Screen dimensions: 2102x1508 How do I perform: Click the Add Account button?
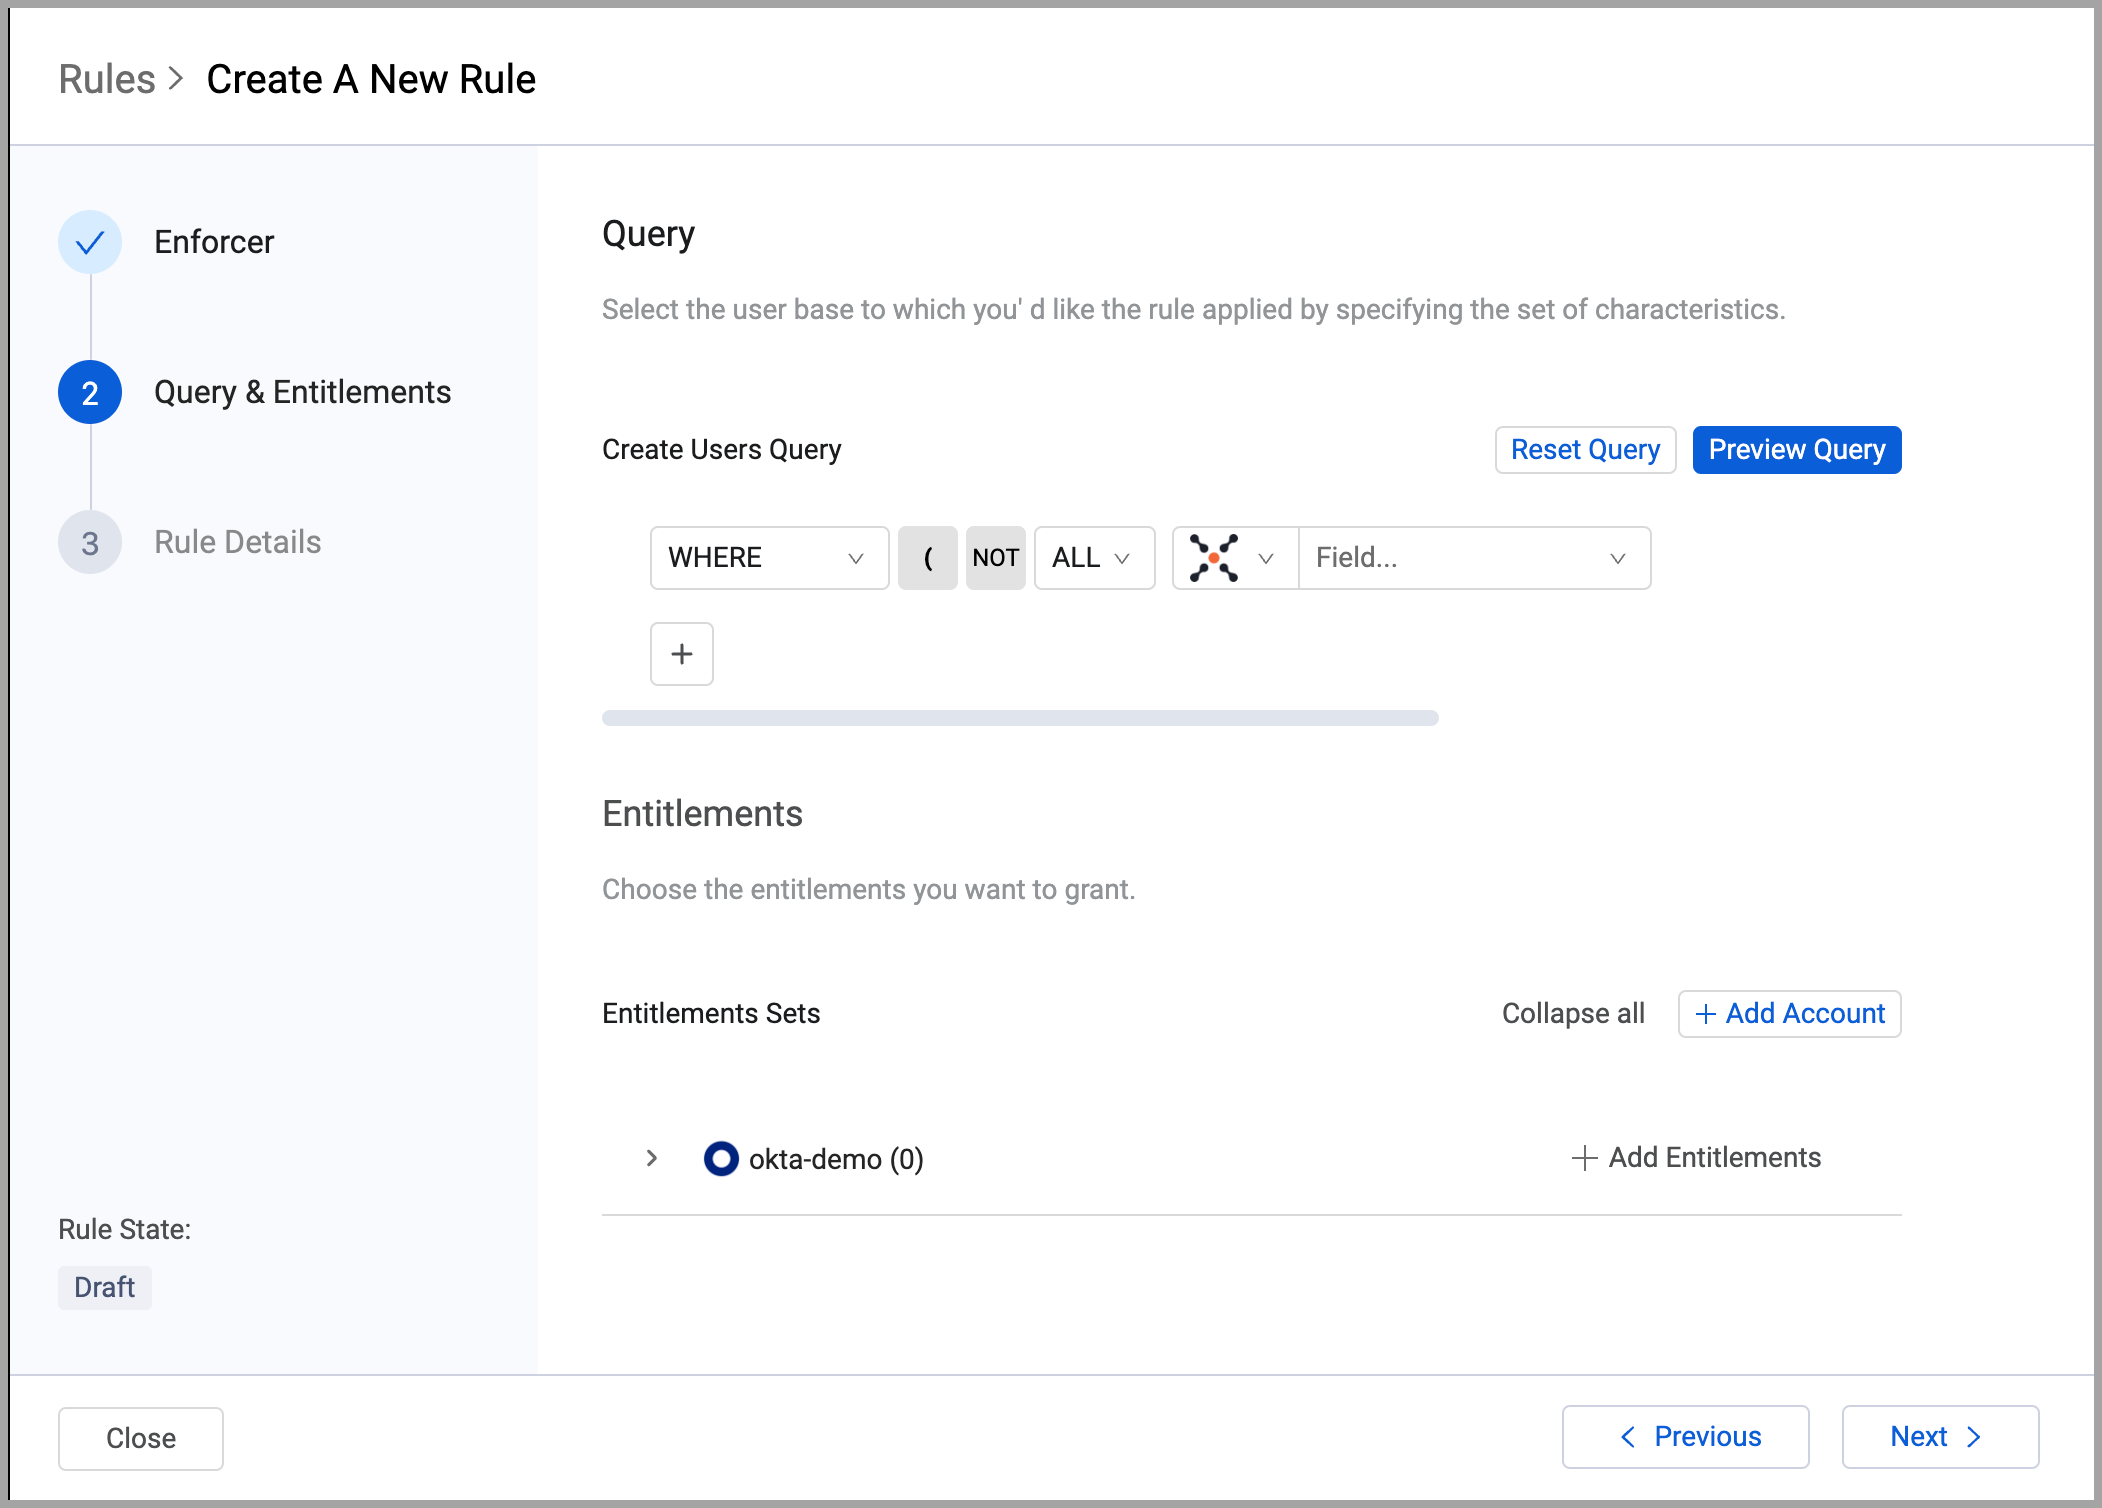point(1788,1014)
